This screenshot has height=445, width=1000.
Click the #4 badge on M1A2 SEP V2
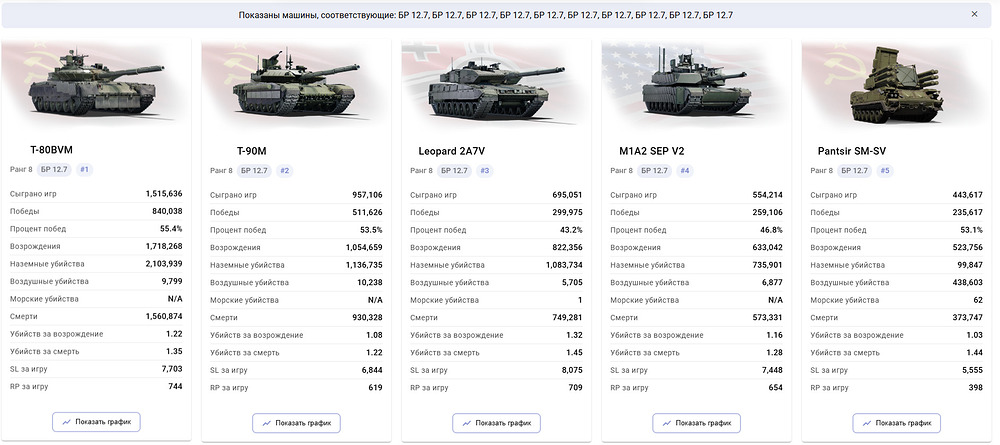685,171
